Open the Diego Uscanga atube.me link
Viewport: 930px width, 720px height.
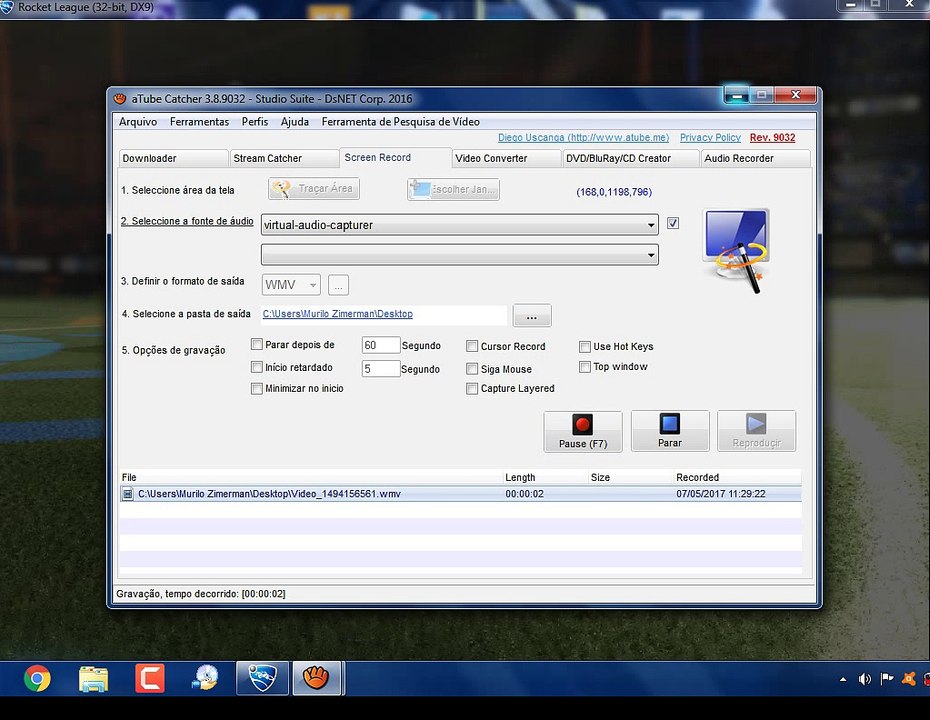[x=584, y=138]
